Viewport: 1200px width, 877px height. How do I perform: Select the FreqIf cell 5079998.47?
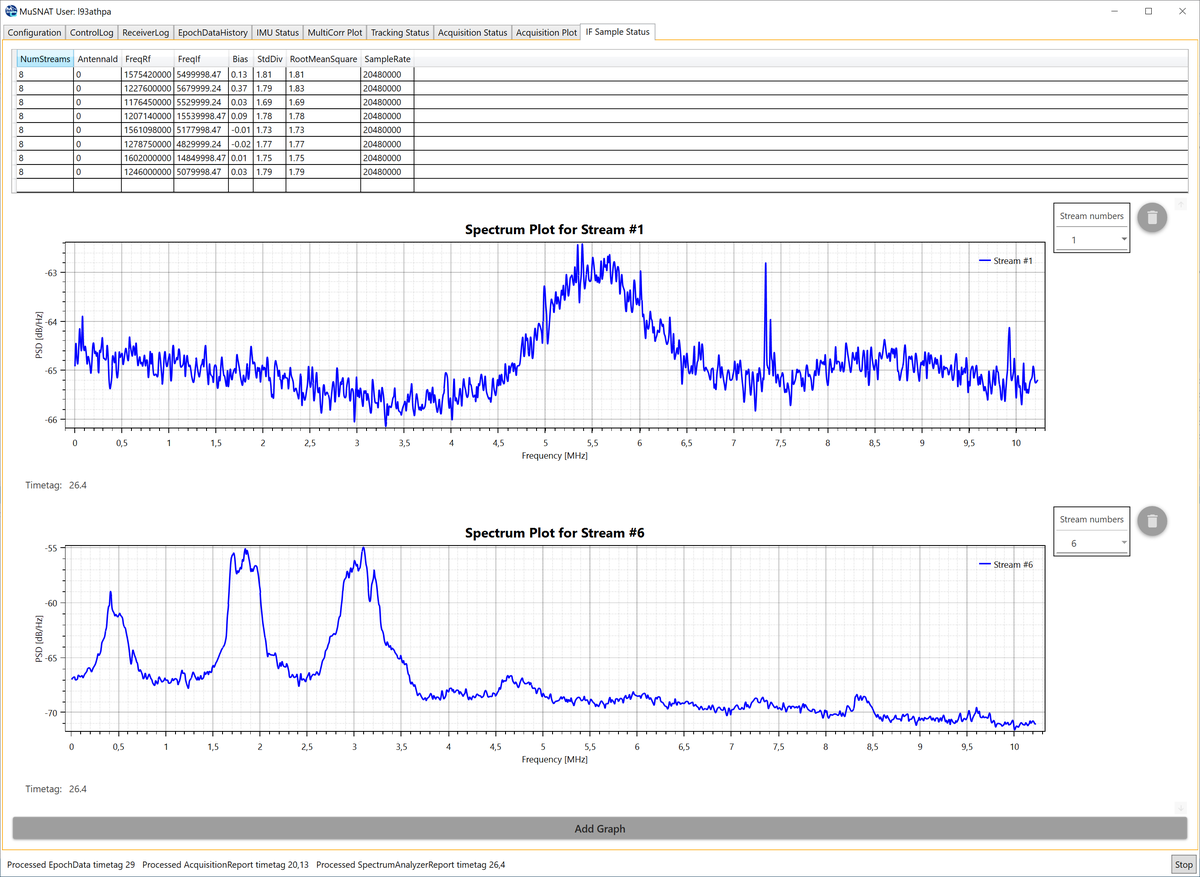pos(200,172)
